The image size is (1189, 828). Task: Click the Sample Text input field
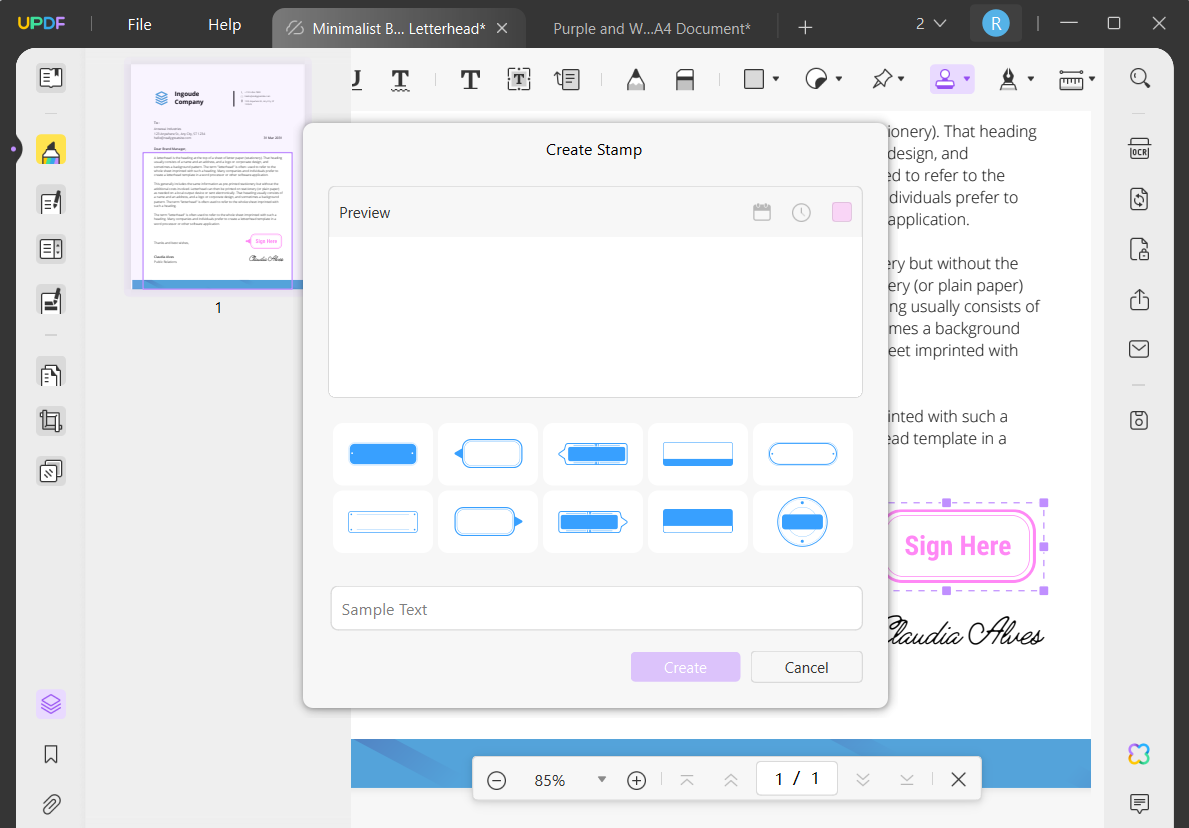[x=596, y=608]
